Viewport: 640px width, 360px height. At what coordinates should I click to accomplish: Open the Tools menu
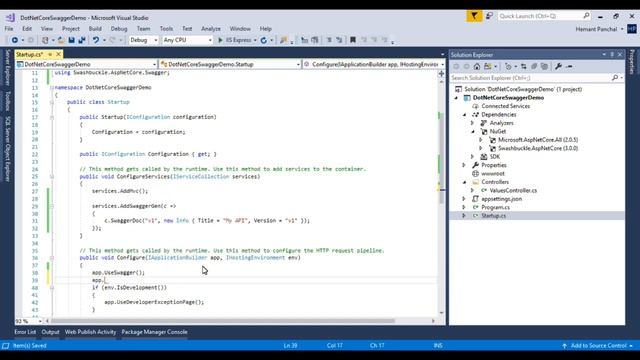pos(166,29)
